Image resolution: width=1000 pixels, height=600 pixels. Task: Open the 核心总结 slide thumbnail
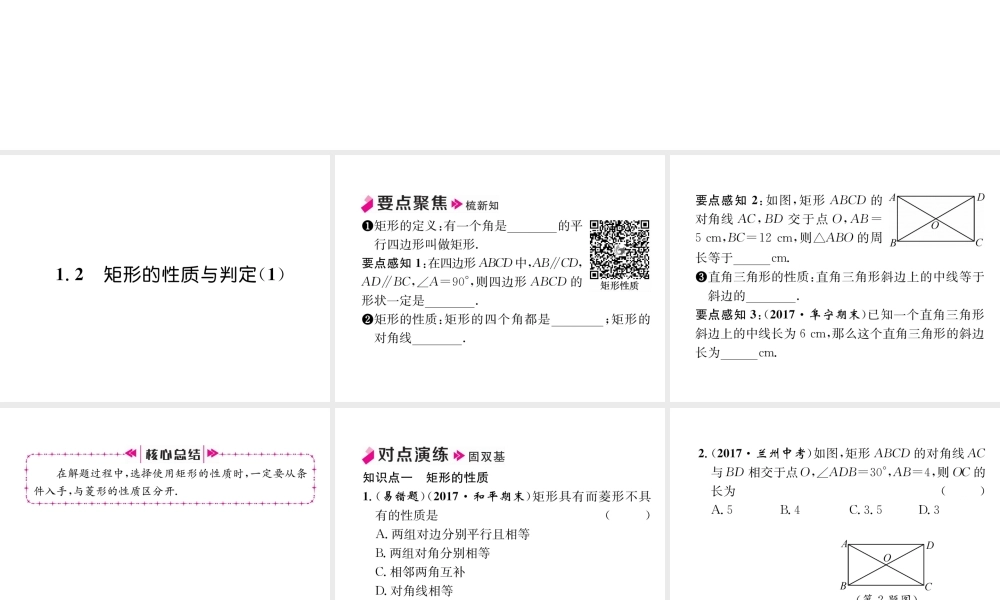tap(165, 504)
